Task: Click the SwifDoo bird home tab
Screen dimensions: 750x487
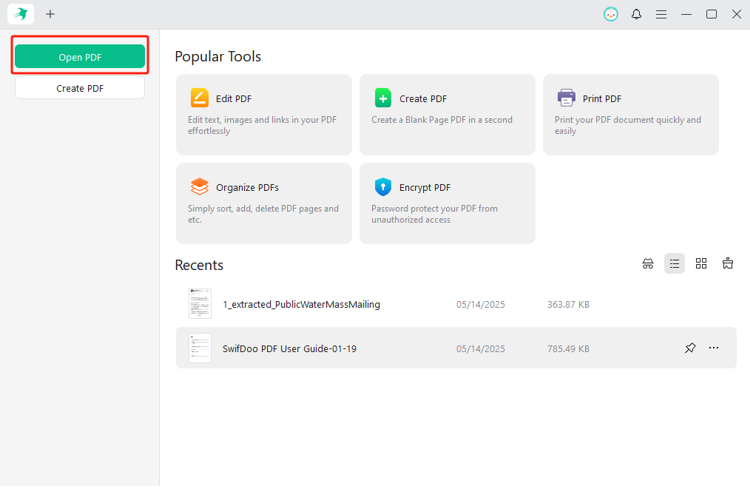Action: click(x=21, y=14)
